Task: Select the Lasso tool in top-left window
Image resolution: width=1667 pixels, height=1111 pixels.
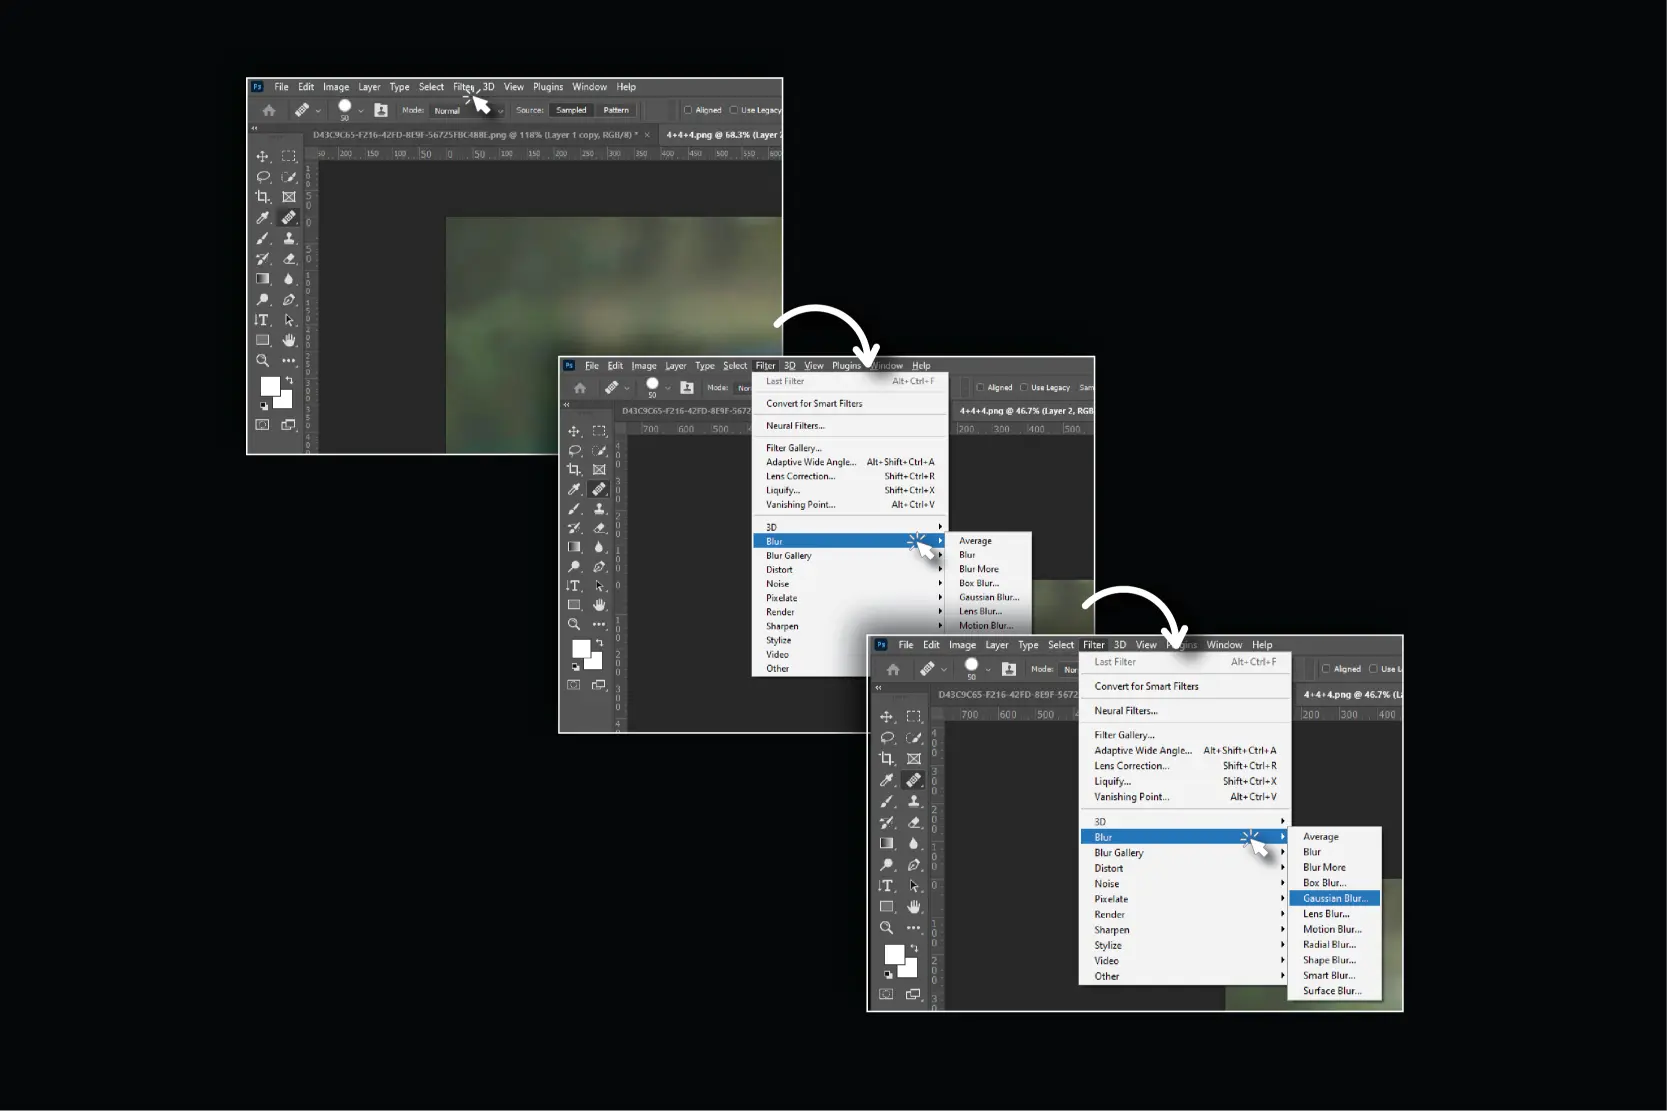Action: (262, 177)
